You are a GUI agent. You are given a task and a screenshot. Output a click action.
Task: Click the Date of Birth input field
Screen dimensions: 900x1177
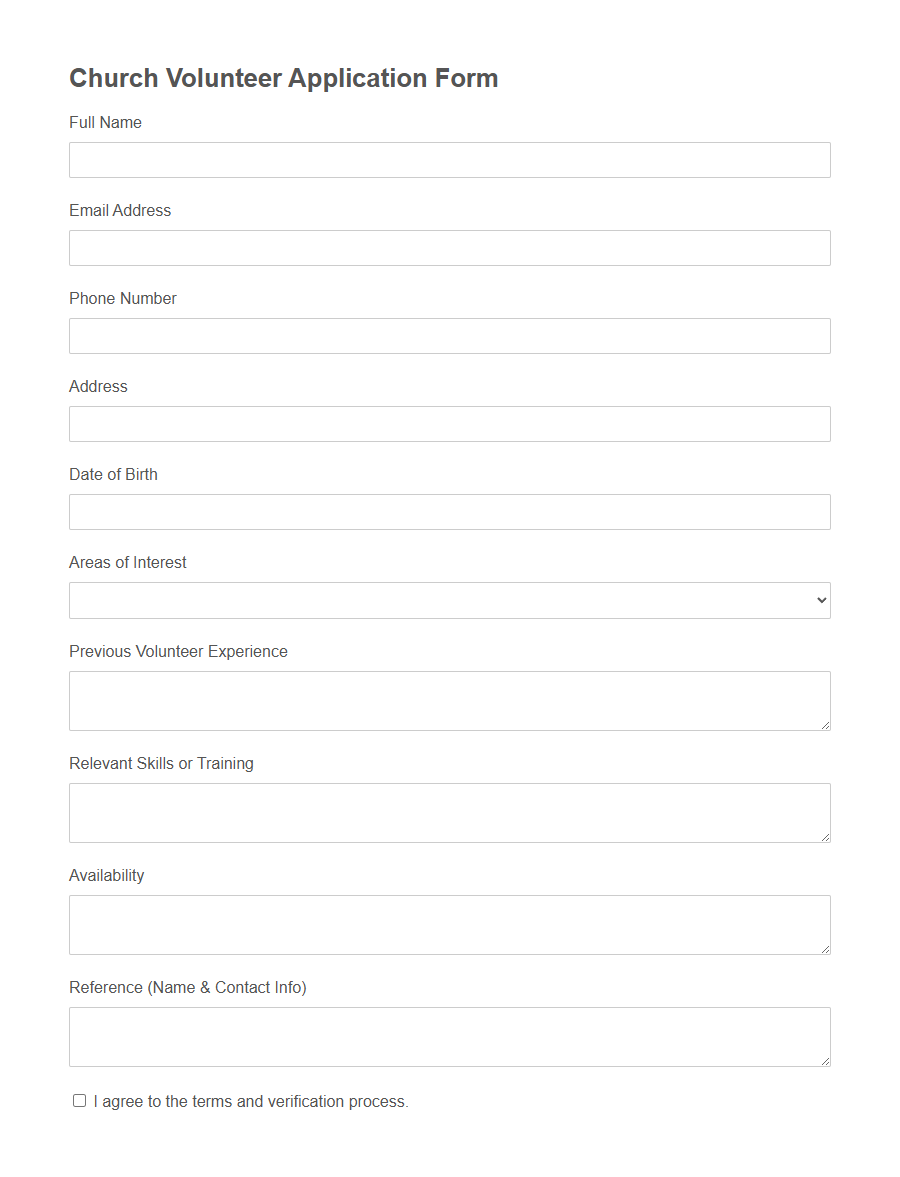click(x=449, y=511)
